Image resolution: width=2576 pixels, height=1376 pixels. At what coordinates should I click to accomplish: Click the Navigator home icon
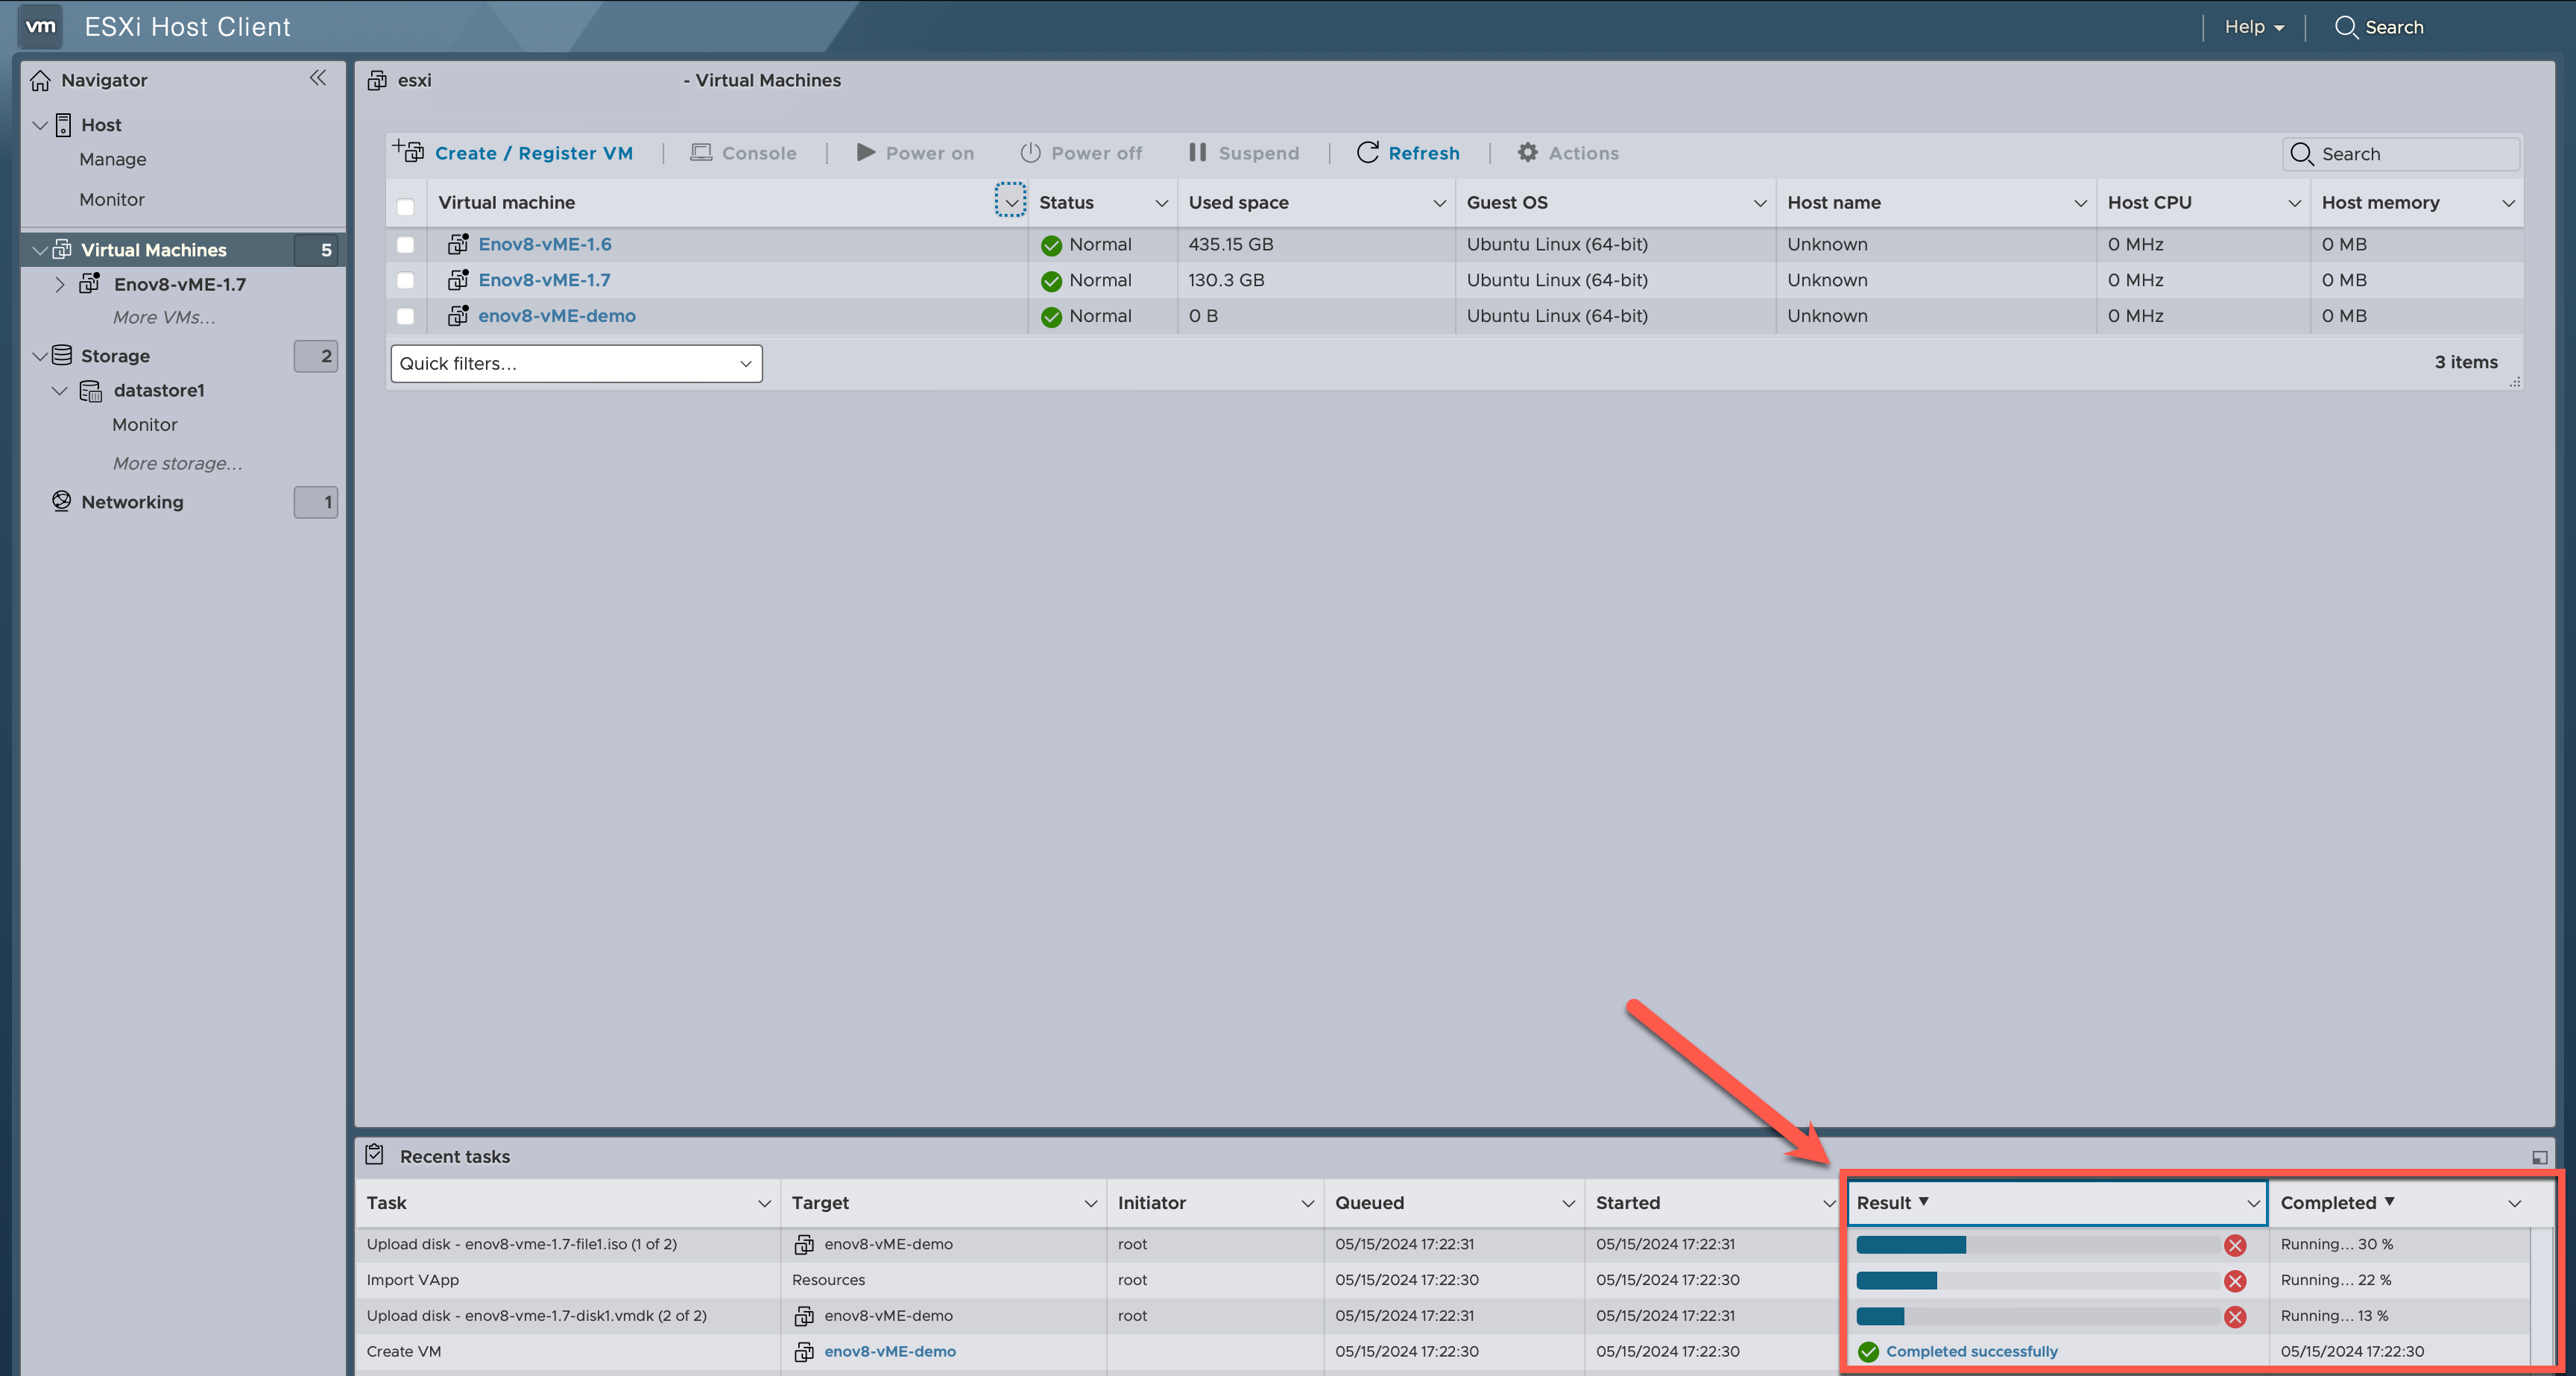(x=40, y=80)
